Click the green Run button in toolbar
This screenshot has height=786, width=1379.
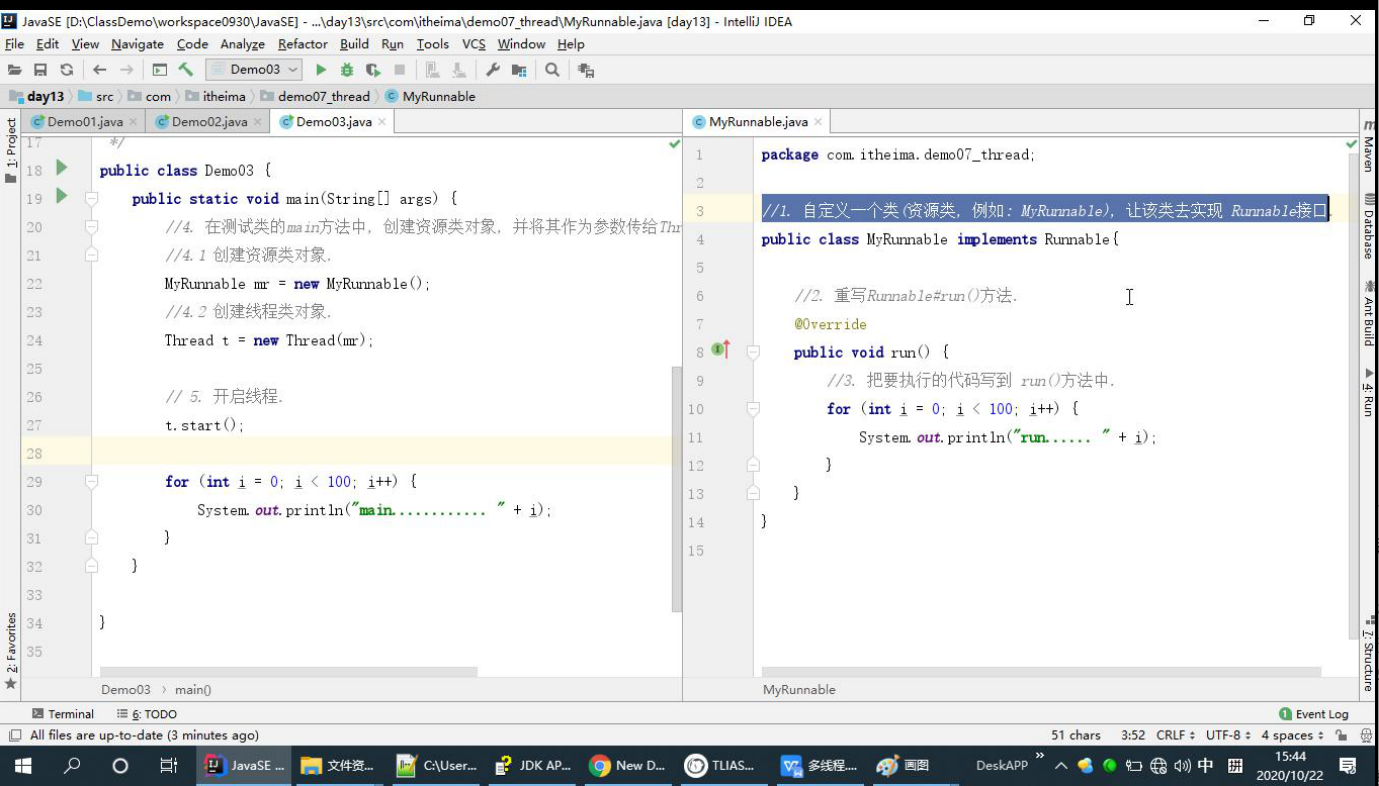coord(321,70)
